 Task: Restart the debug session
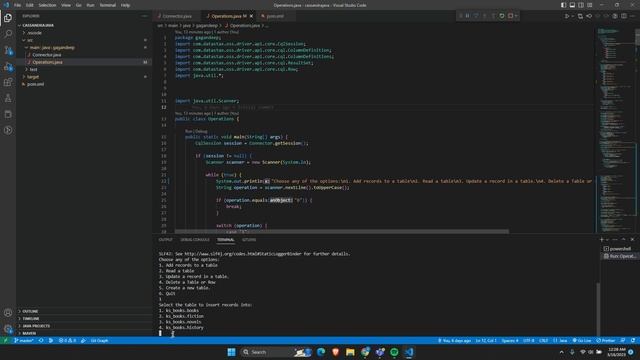point(502,16)
